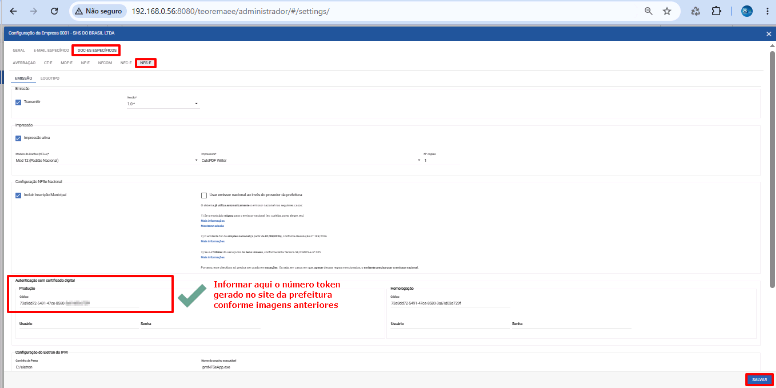Click the Produção Senha field
Screen dimensions: 776x388
coord(200,324)
